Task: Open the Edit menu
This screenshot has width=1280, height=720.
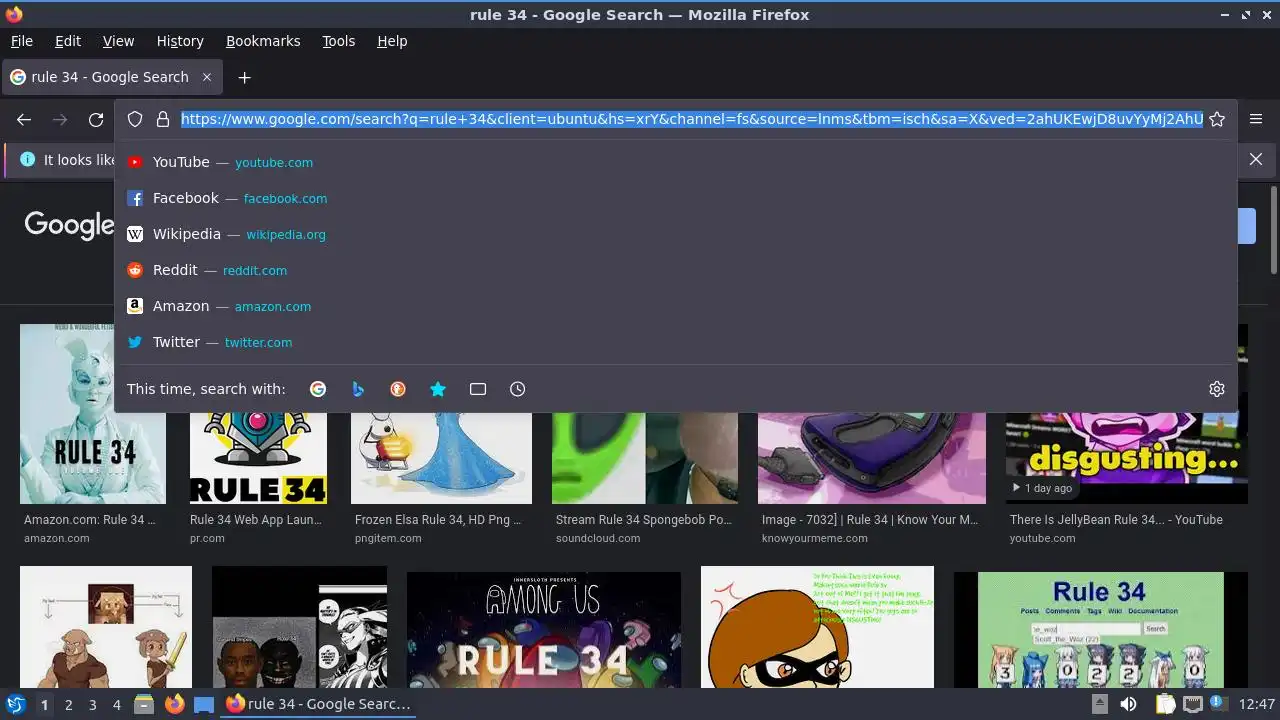Action: pyautogui.click(x=68, y=41)
